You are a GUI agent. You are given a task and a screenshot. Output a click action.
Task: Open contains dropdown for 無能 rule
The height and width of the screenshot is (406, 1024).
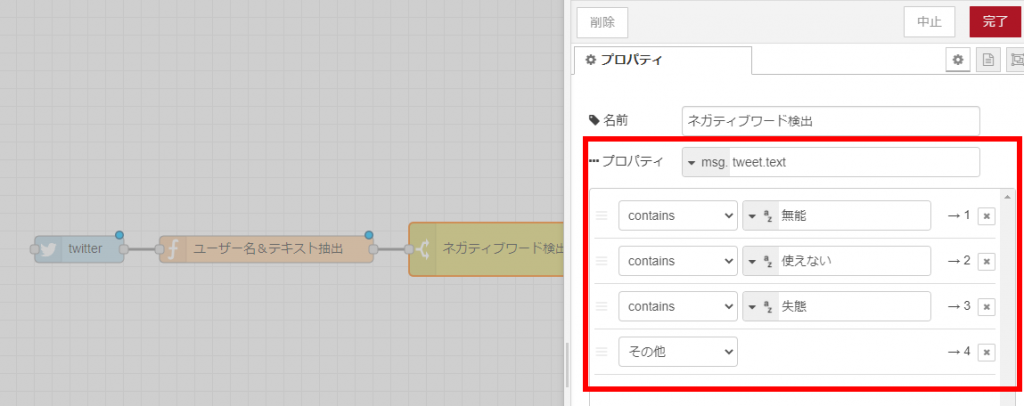[x=678, y=215]
